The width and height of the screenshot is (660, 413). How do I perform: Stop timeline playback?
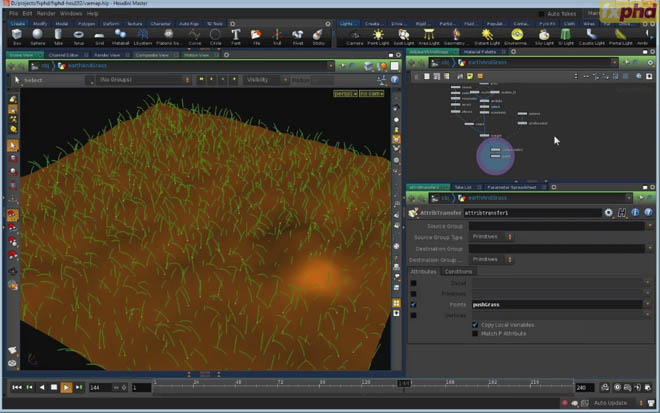point(54,387)
